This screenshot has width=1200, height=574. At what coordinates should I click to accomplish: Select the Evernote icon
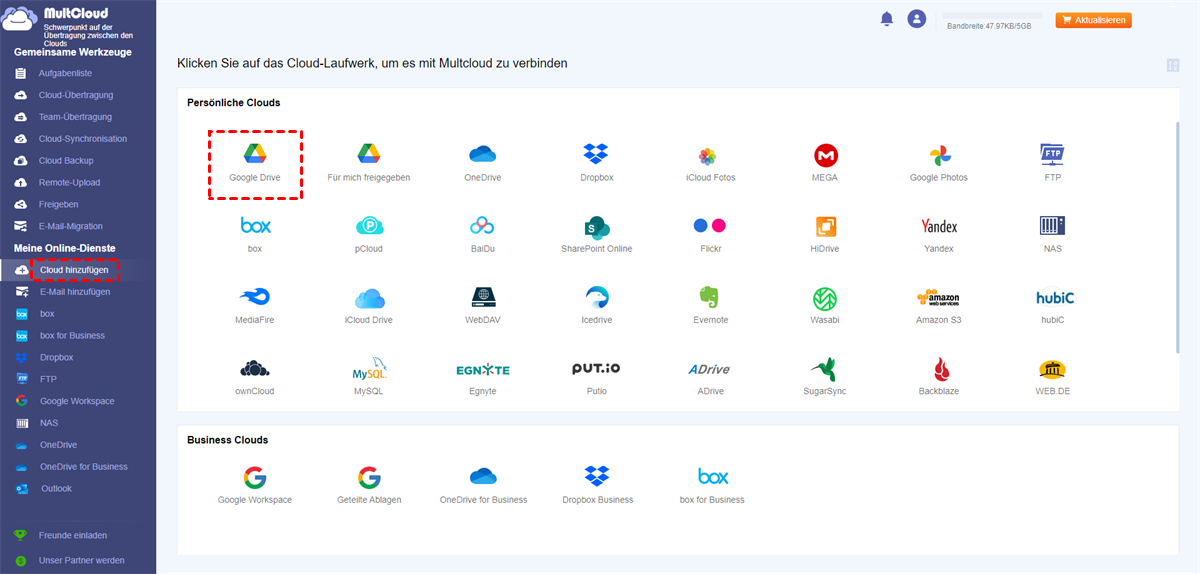[x=711, y=297]
